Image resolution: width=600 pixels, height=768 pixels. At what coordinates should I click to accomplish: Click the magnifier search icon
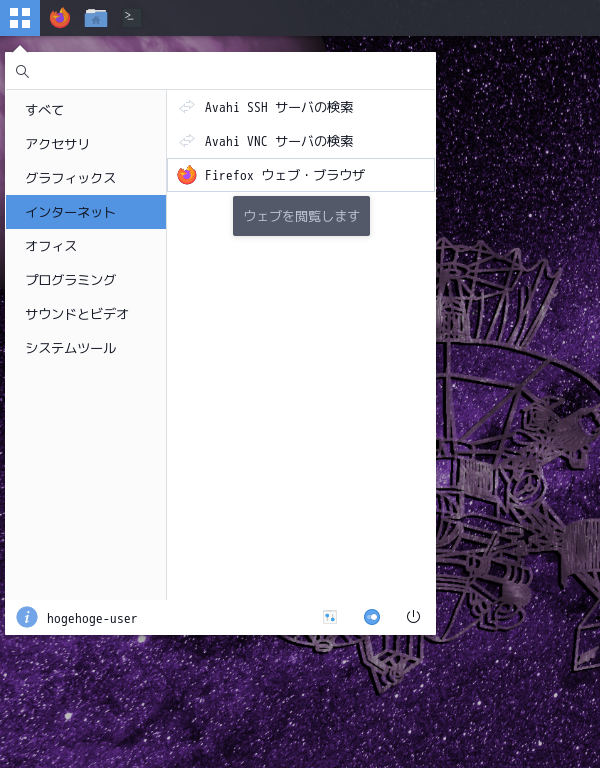22,72
